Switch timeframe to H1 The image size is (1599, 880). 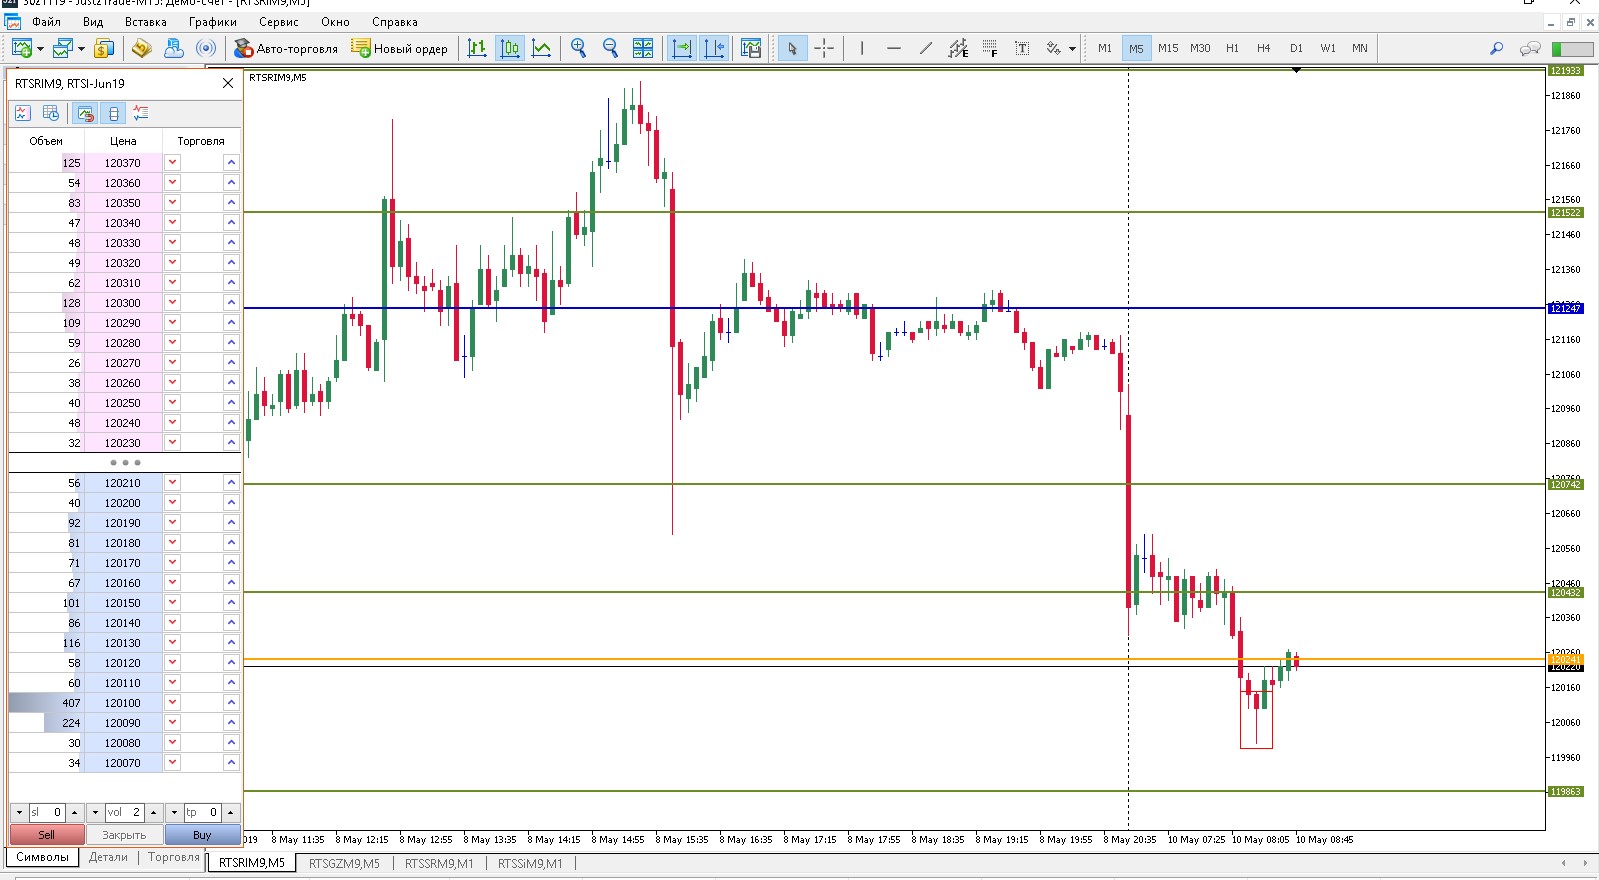click(x=1232, y=48)
